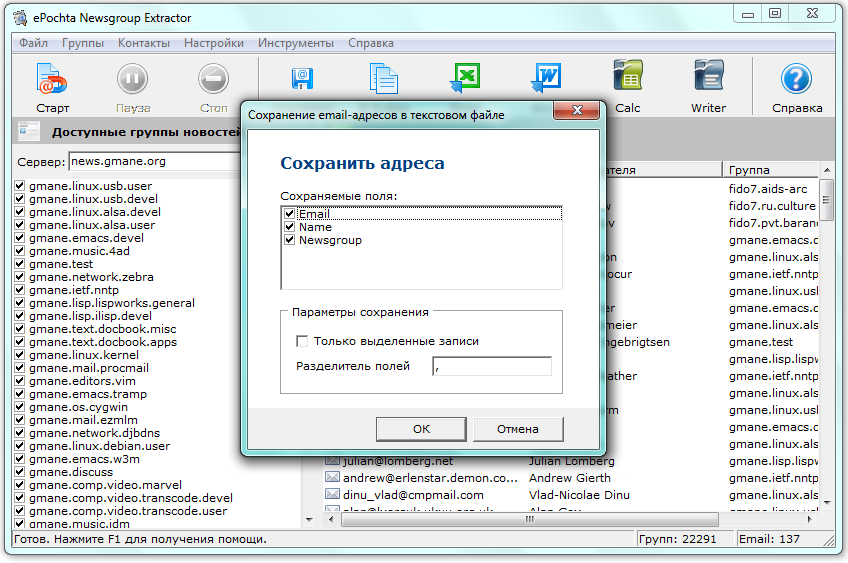Viewport: 848px width, 563px height.
Task: Click envelope icon beside andrew@erlenstar.demon.co
Action: click(x=332, y=478)
